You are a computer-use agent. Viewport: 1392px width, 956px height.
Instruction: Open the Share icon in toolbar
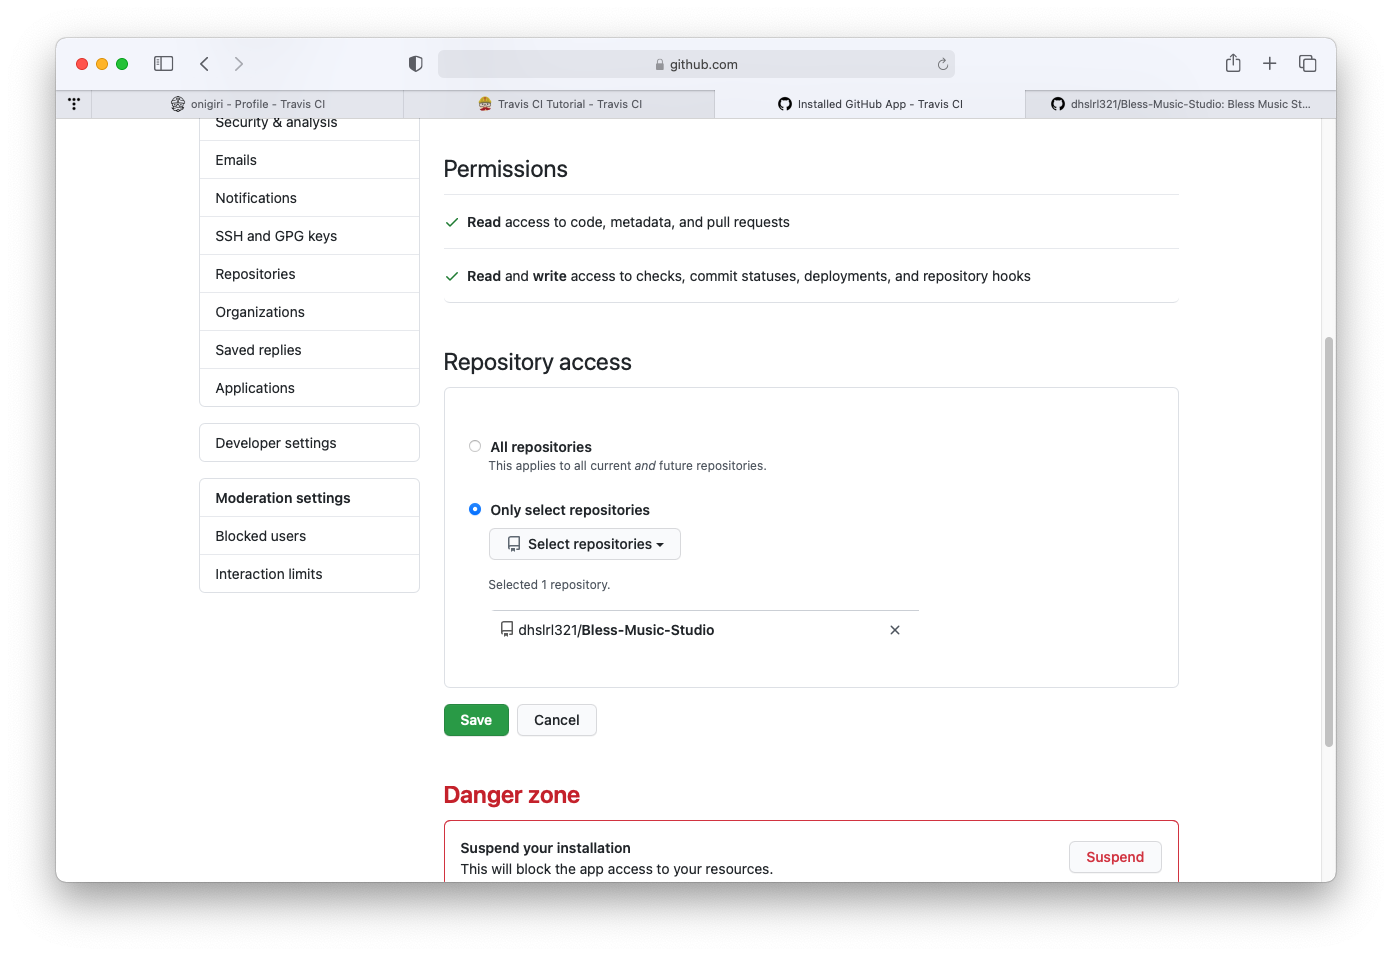point(1233,63)
